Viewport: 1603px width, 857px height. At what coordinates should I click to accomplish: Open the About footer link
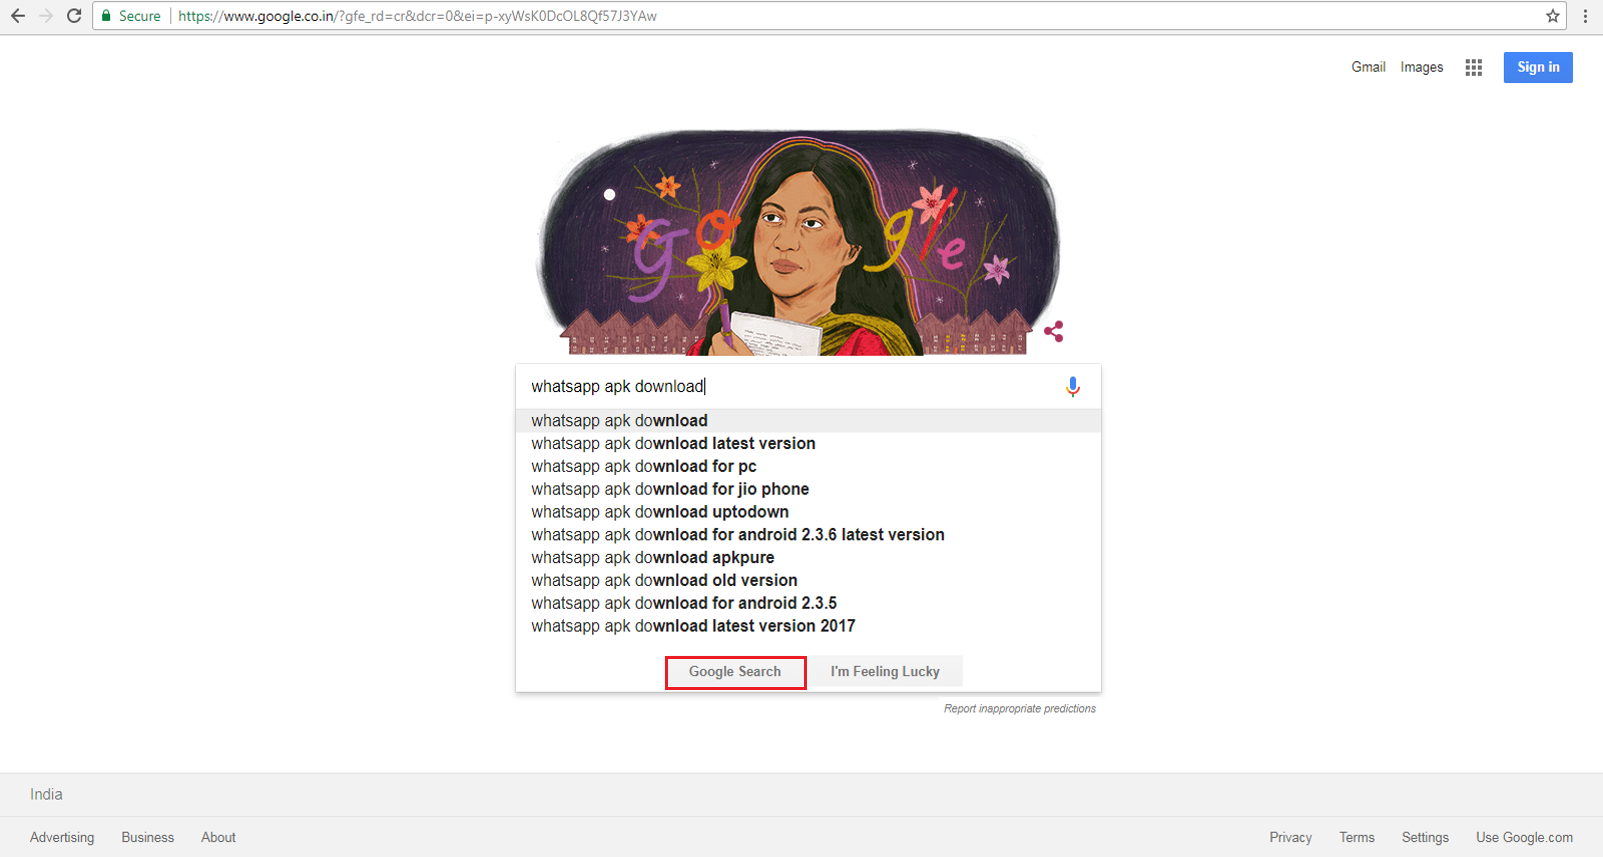click(x=218, y=838)
